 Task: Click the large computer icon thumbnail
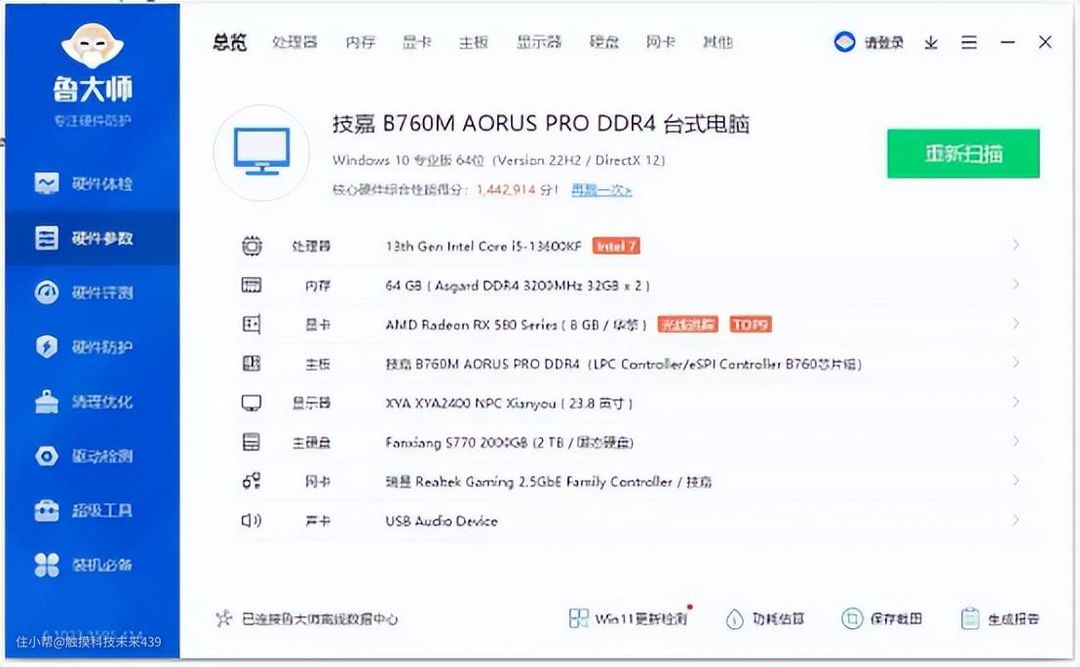click(261, 152)
